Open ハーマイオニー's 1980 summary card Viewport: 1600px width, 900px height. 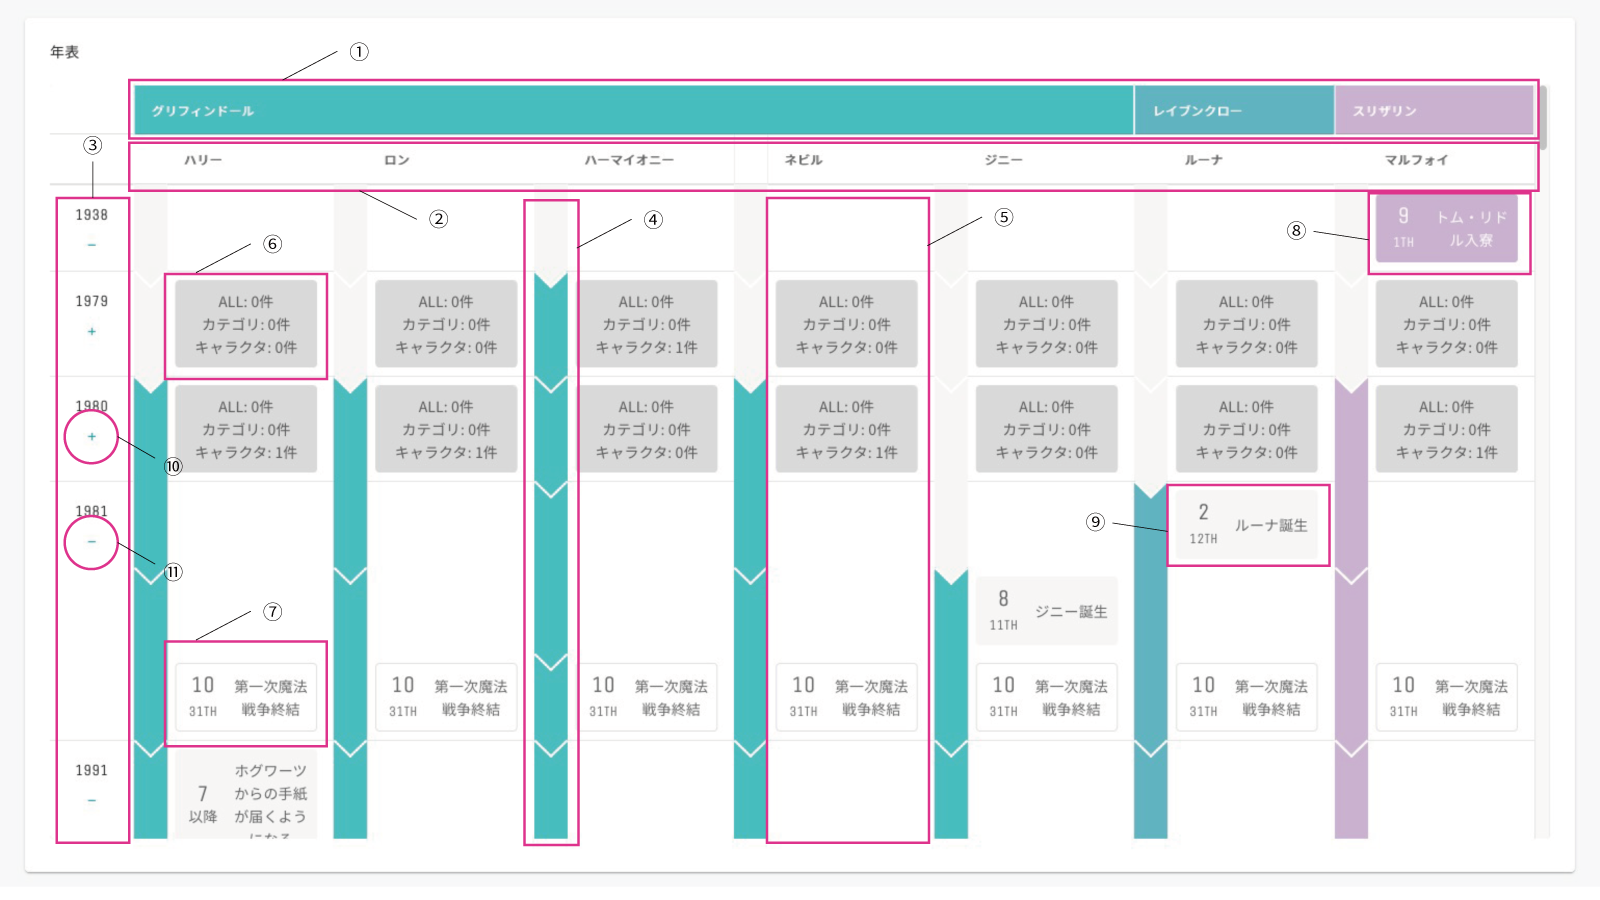pyautogui.click(x=646, y=429)
